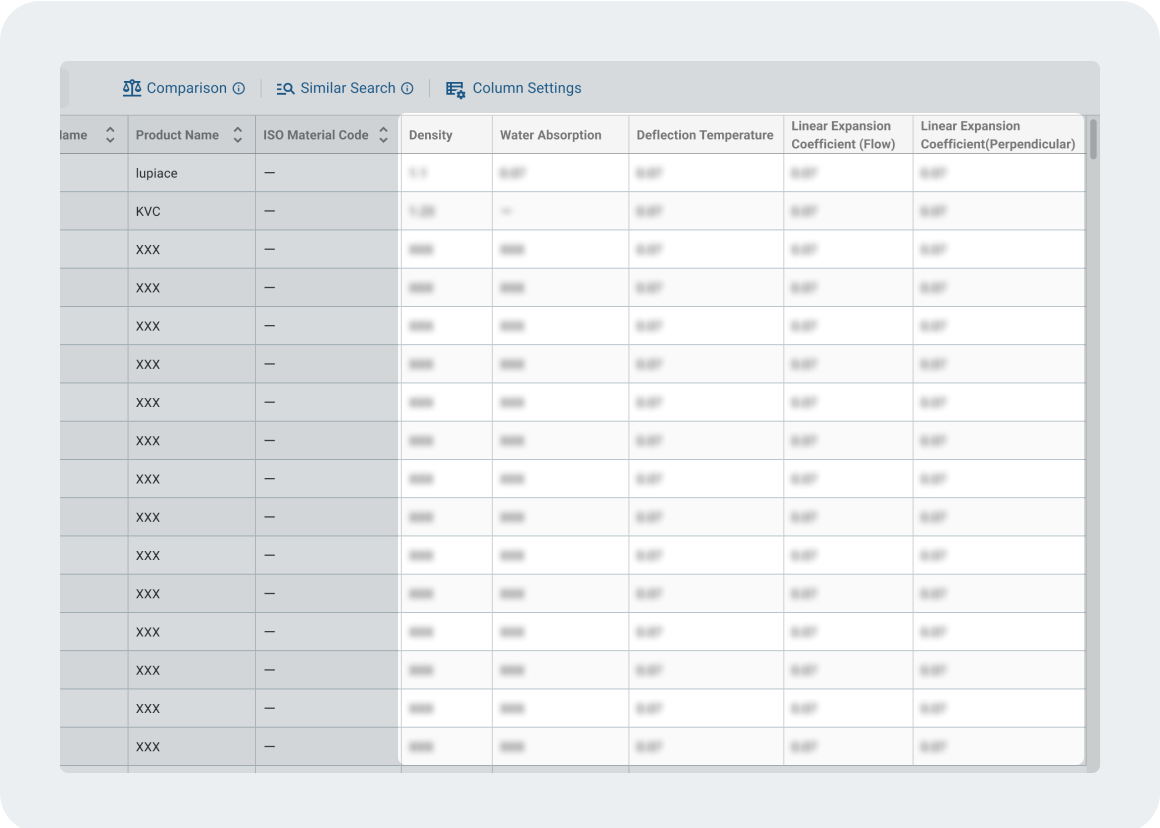Screen dimensions: 1160x828
Task: Select the Density column header
Action: (x=430, y=135)
